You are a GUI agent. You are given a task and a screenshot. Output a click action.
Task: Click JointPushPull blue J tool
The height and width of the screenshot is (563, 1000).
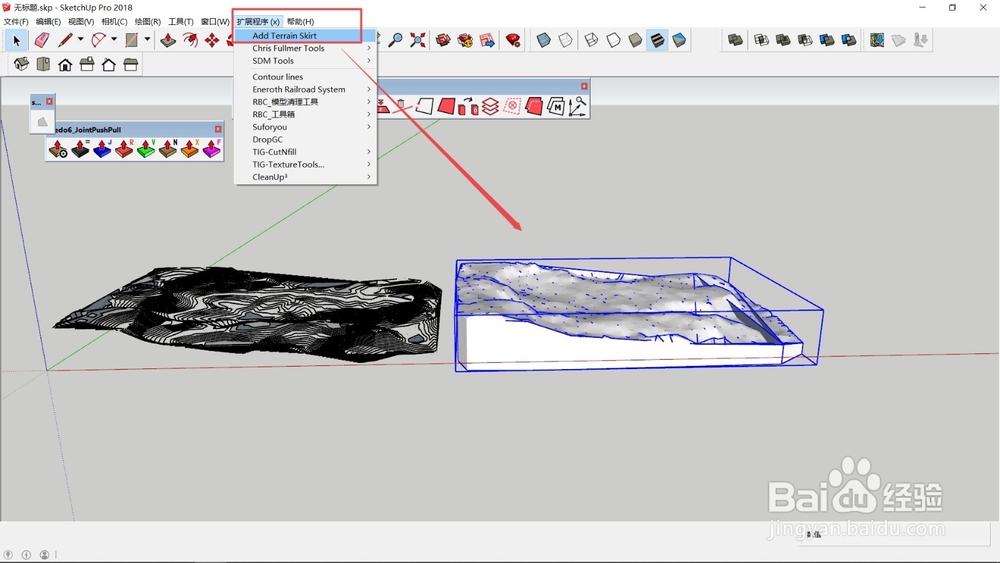pos(102,149)
